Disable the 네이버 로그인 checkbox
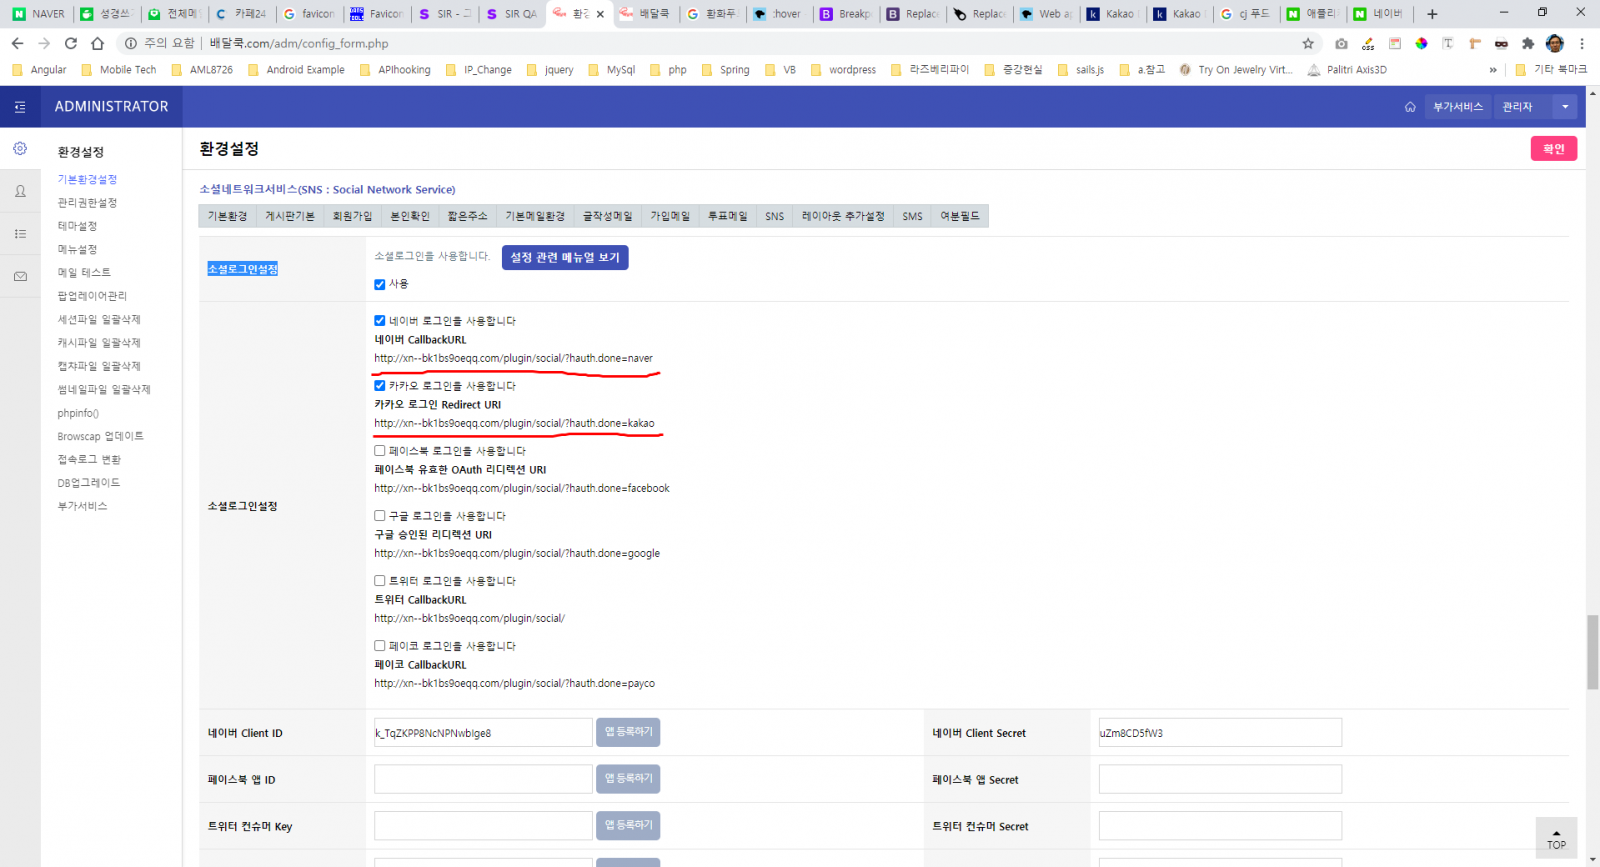Viewport: 1600px width, 867px height. coord(380,321)
